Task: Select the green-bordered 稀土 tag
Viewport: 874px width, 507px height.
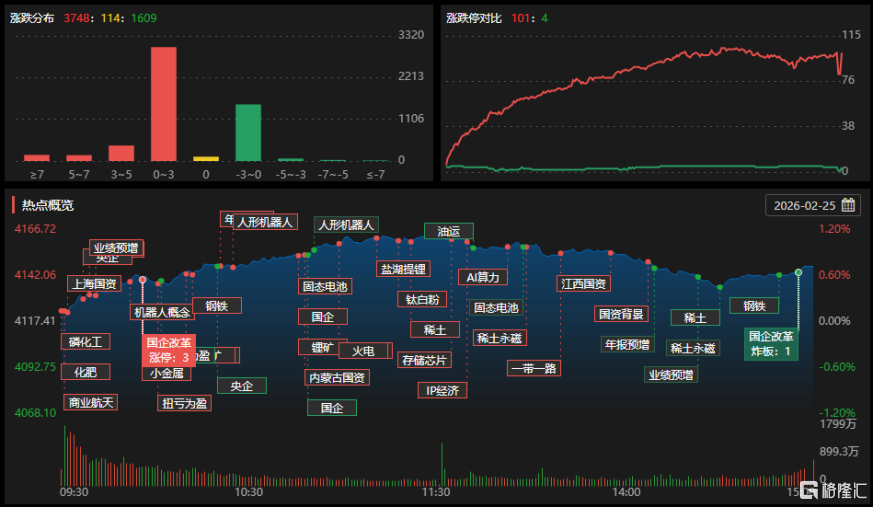Action: point(695,318)
